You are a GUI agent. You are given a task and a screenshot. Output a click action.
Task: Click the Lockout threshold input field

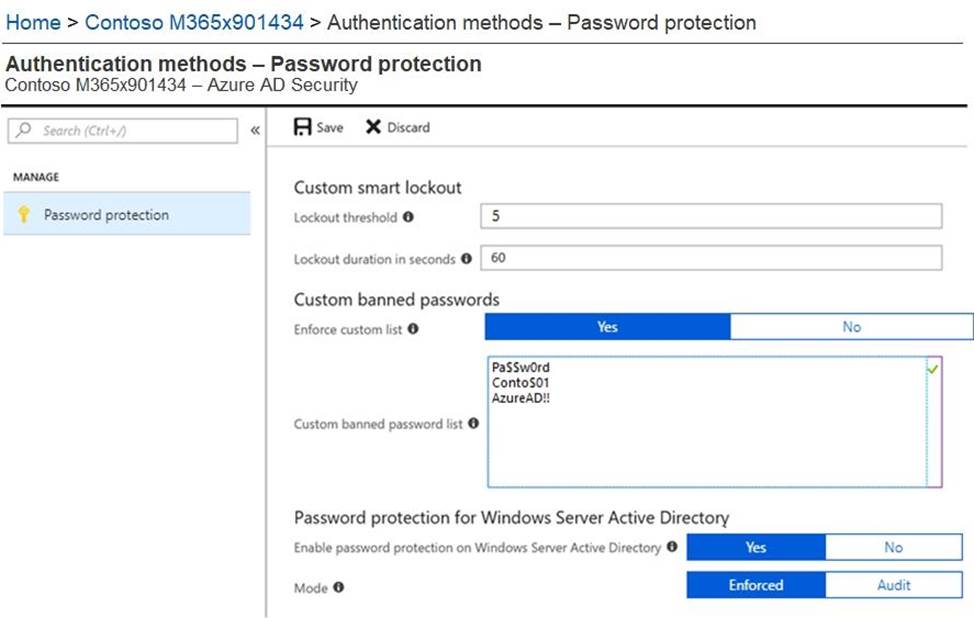(x=711, y=216)
